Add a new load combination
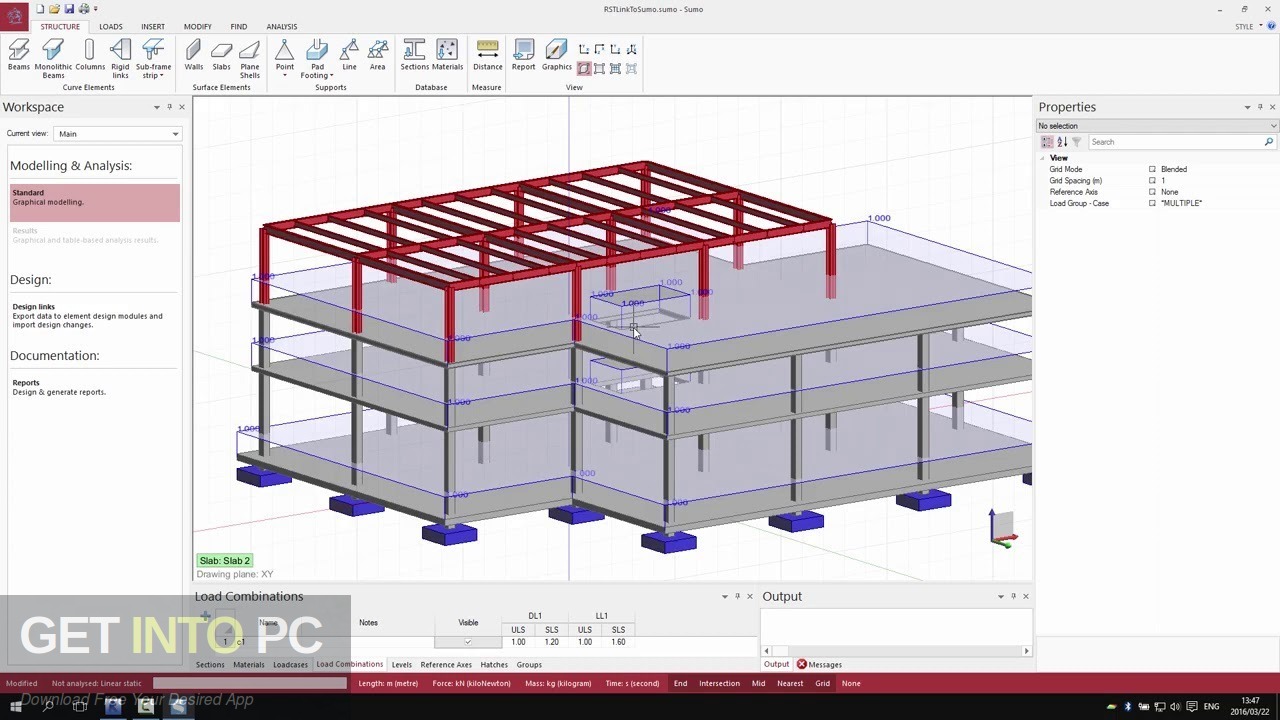 [205, 616]
